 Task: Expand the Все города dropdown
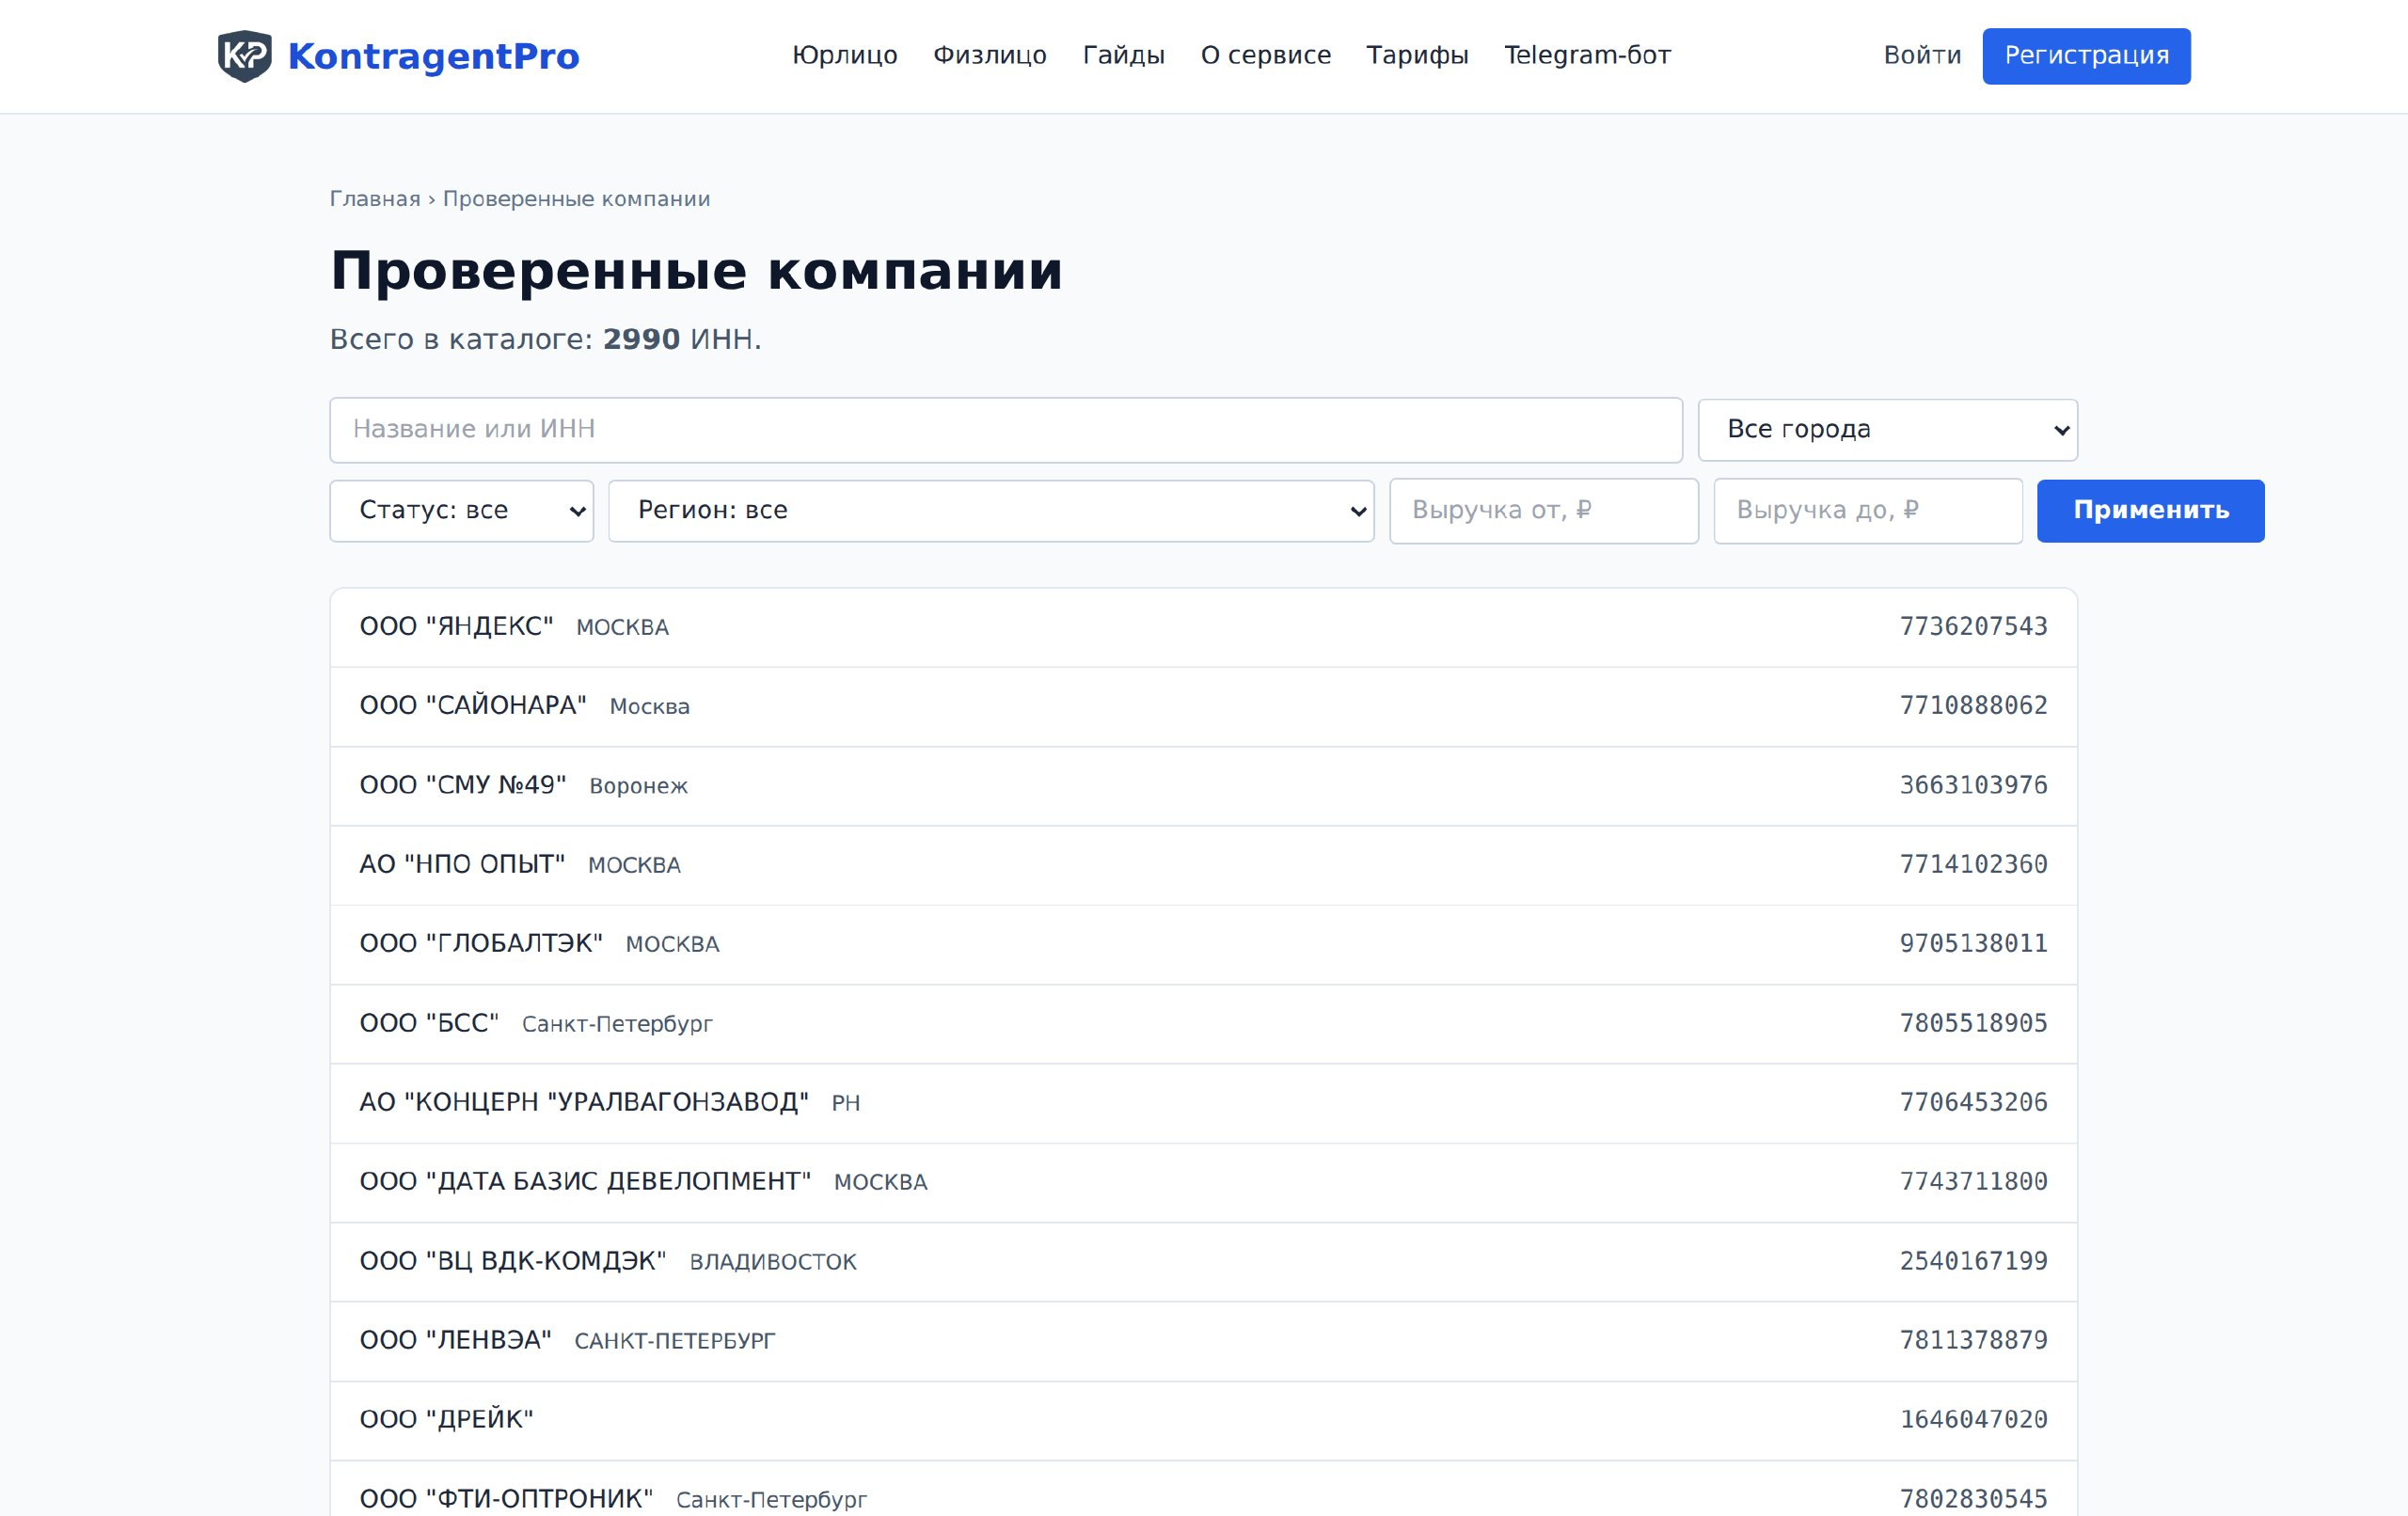tap(1887, 430)
